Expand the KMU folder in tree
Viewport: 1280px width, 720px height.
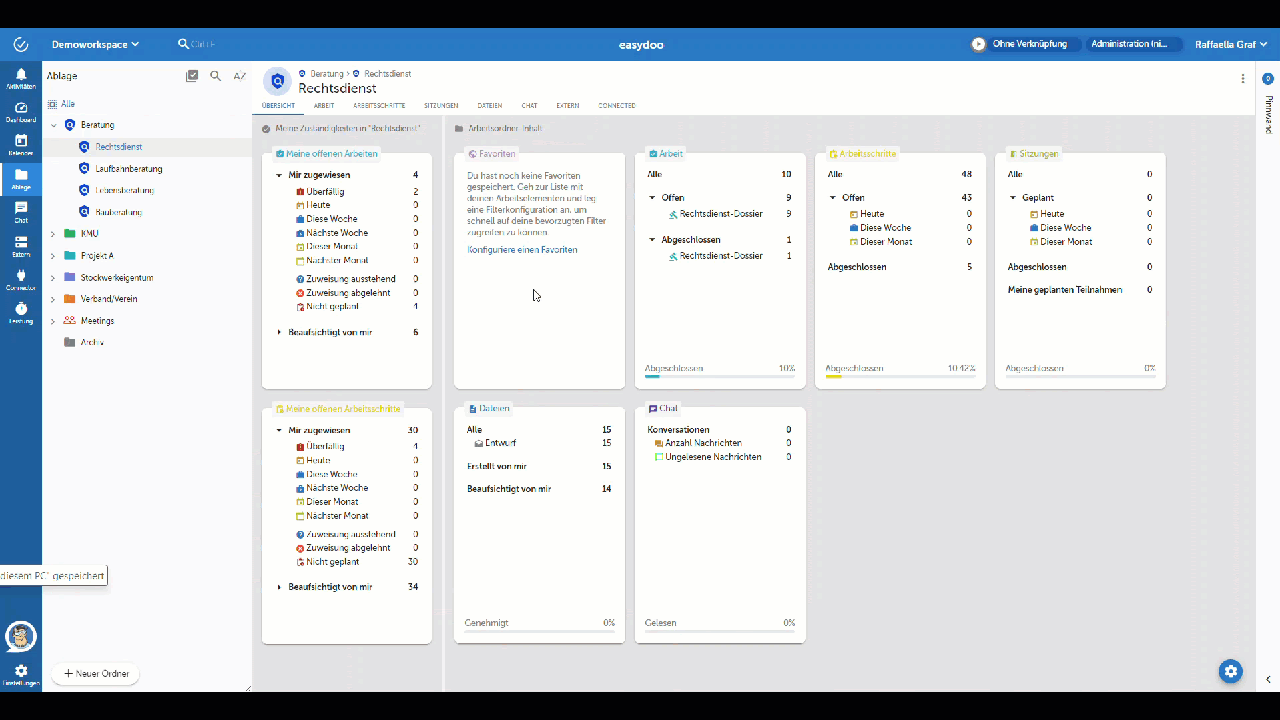pos(53,234)
